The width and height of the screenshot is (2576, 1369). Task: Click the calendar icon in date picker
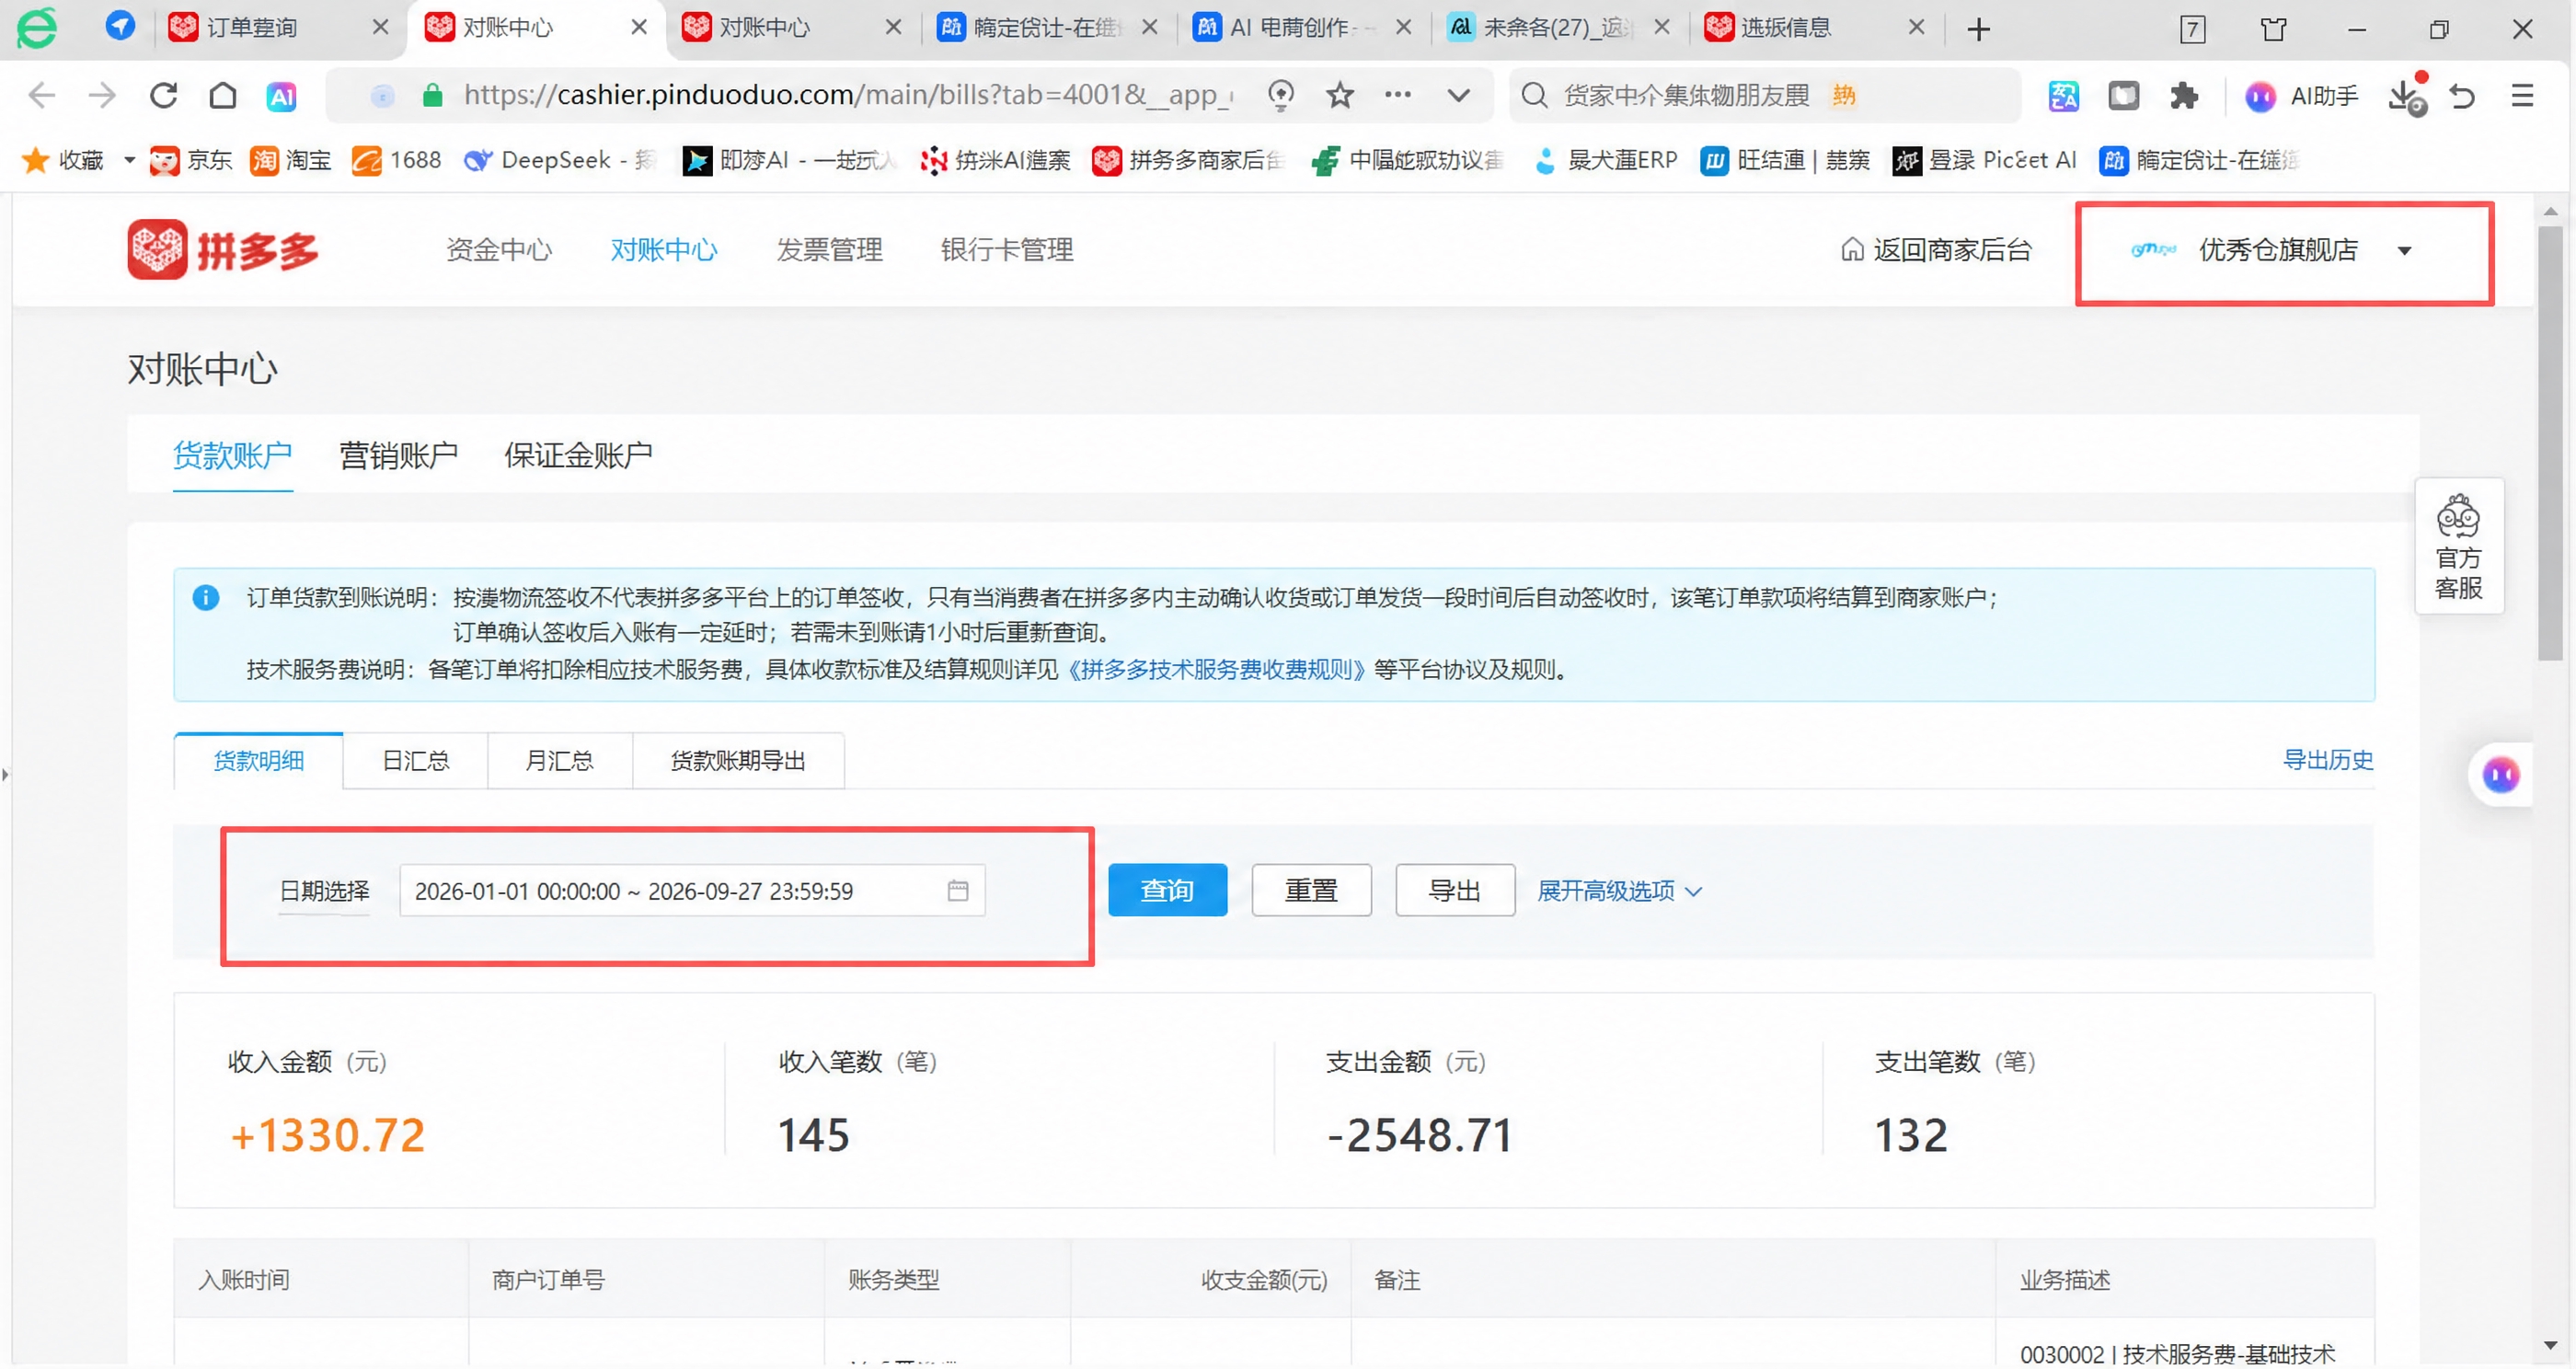(x=957, y=890)
